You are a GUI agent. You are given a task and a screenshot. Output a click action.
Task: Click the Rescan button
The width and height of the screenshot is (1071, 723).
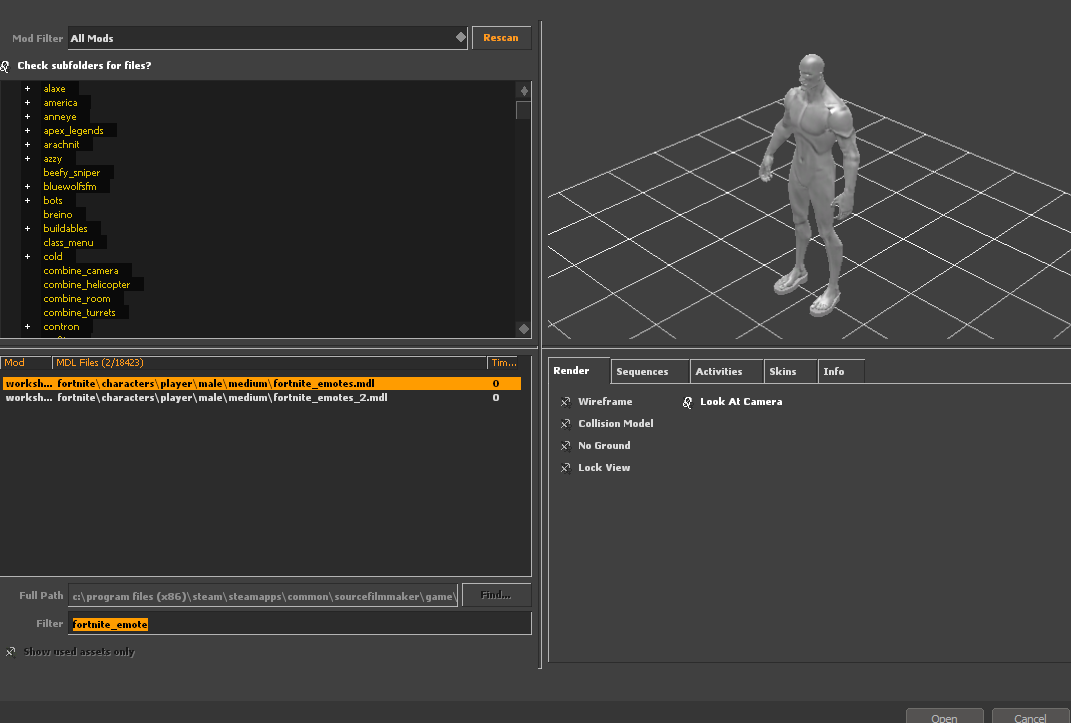501,38
